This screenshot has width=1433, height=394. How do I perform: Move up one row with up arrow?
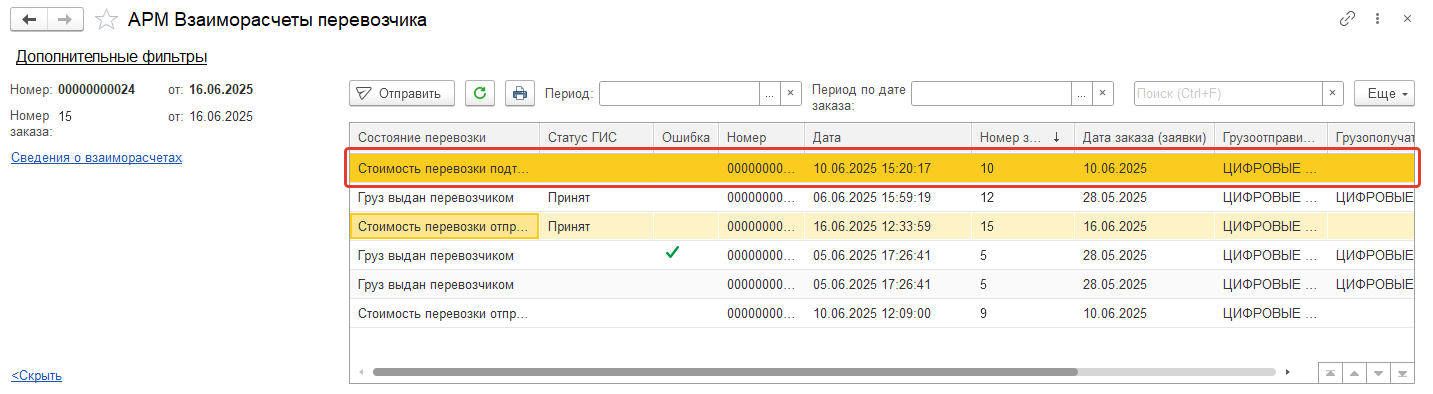(1354, 372)
